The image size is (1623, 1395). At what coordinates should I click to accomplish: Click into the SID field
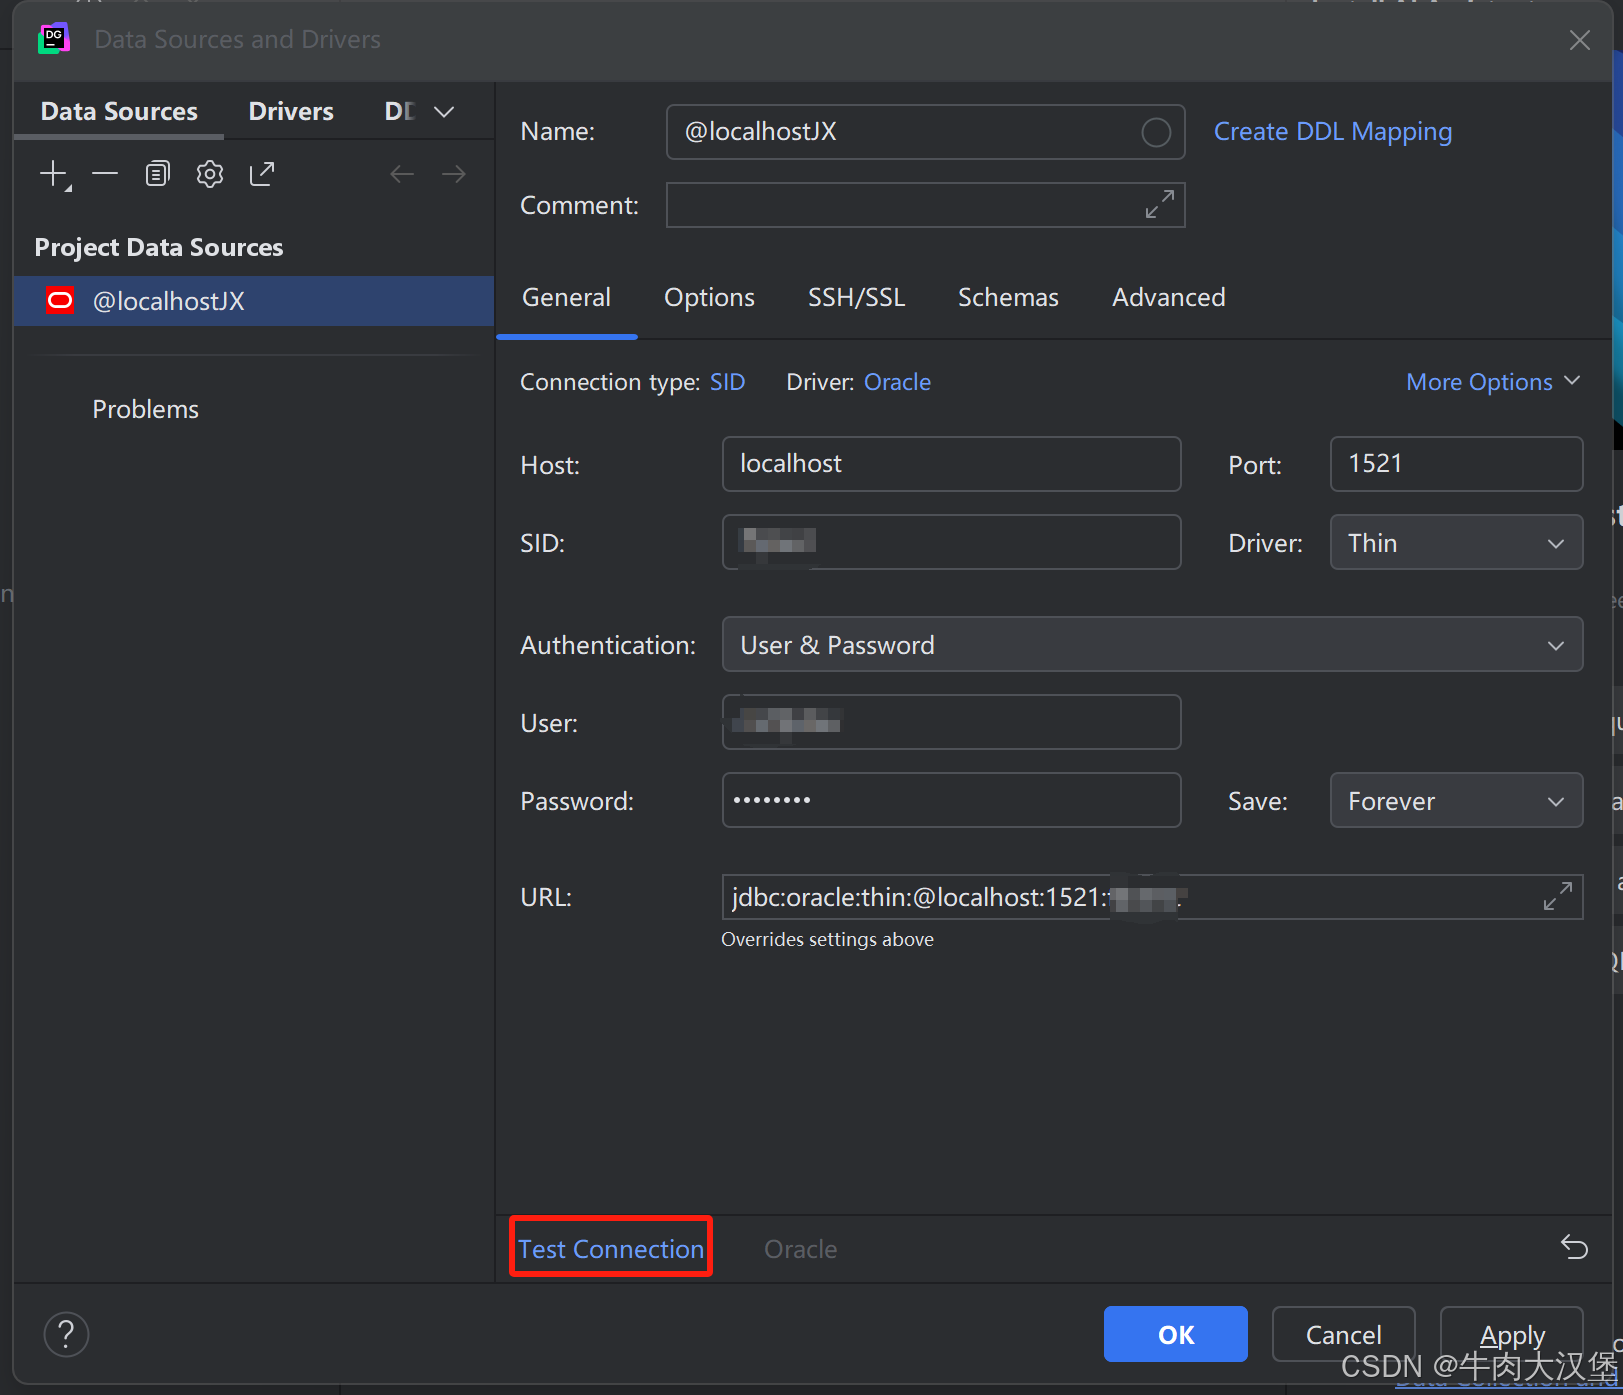pos(951,542)
